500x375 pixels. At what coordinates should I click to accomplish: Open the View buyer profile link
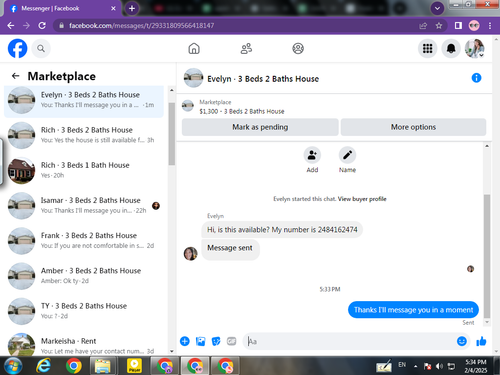(362, 199)
